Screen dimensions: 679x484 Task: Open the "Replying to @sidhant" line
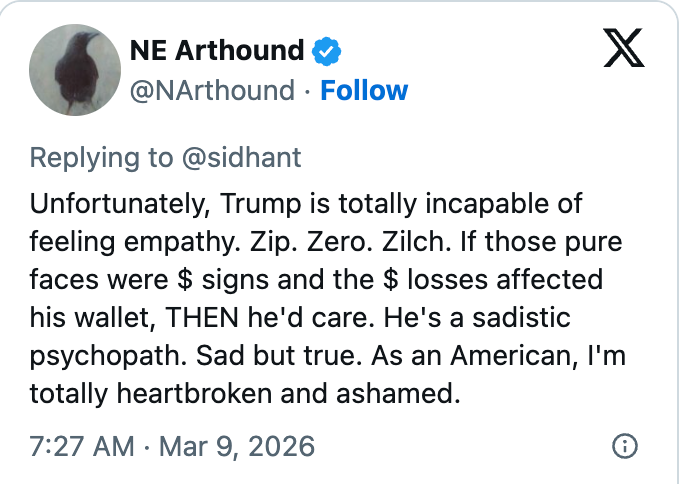[x=165, y=157]
